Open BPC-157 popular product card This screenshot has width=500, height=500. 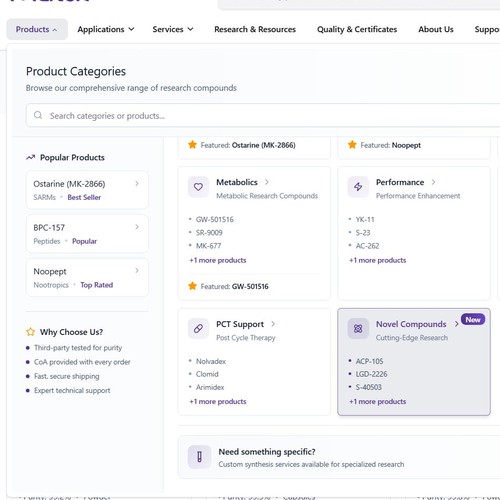87,234
